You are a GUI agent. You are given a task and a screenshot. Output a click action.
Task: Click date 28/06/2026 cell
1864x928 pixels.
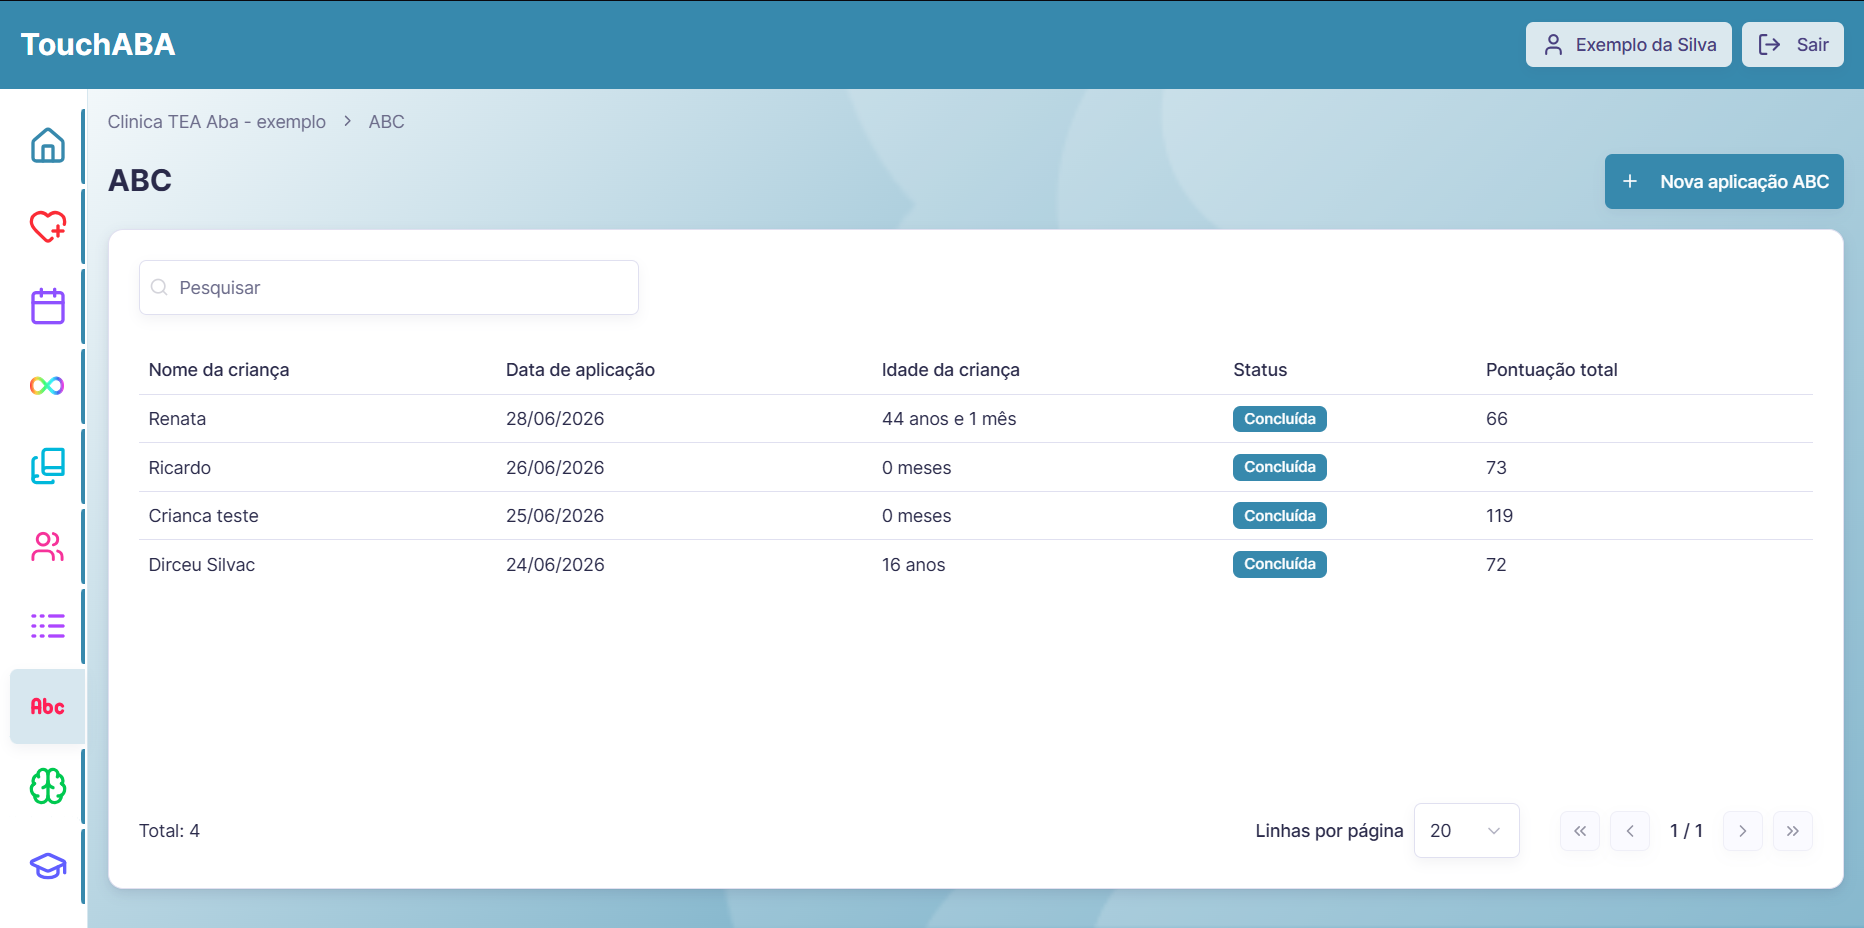pos(555,419)
